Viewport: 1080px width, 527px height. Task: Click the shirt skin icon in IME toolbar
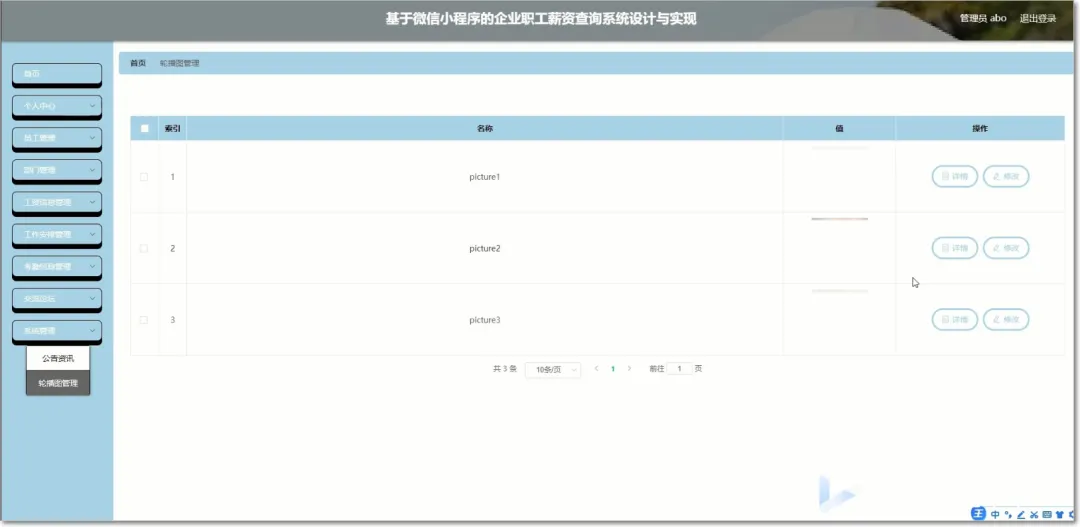[x=1059, y=515]
